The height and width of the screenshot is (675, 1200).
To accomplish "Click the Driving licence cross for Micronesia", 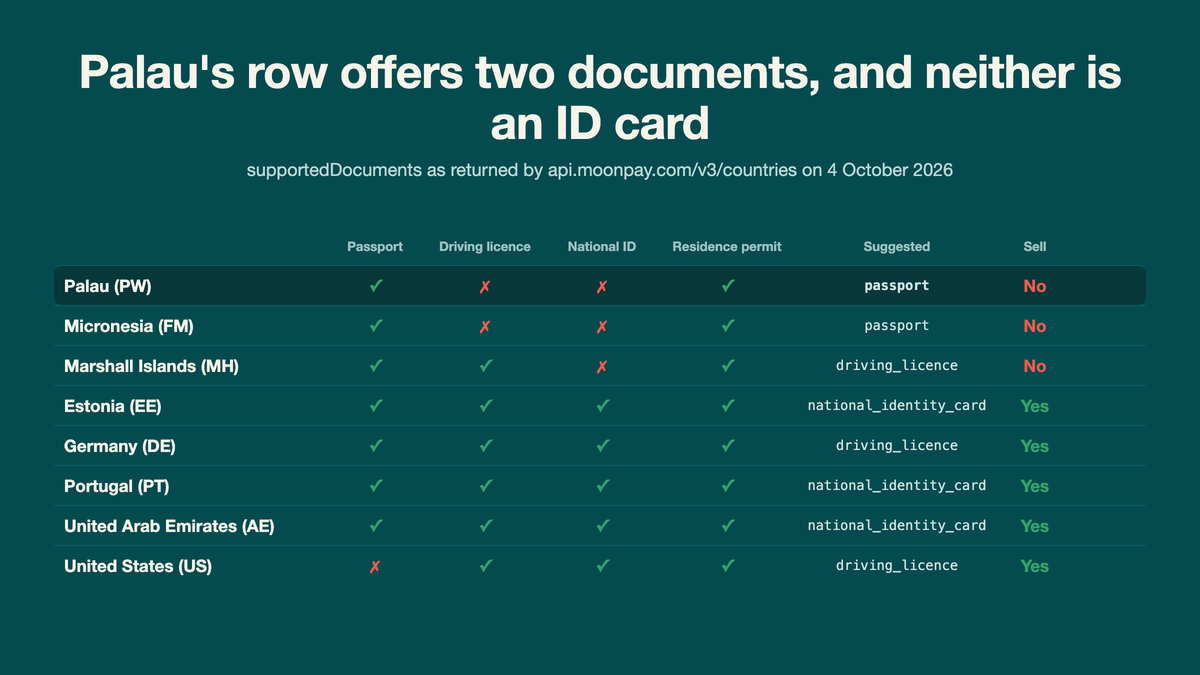I will (485, 326).
